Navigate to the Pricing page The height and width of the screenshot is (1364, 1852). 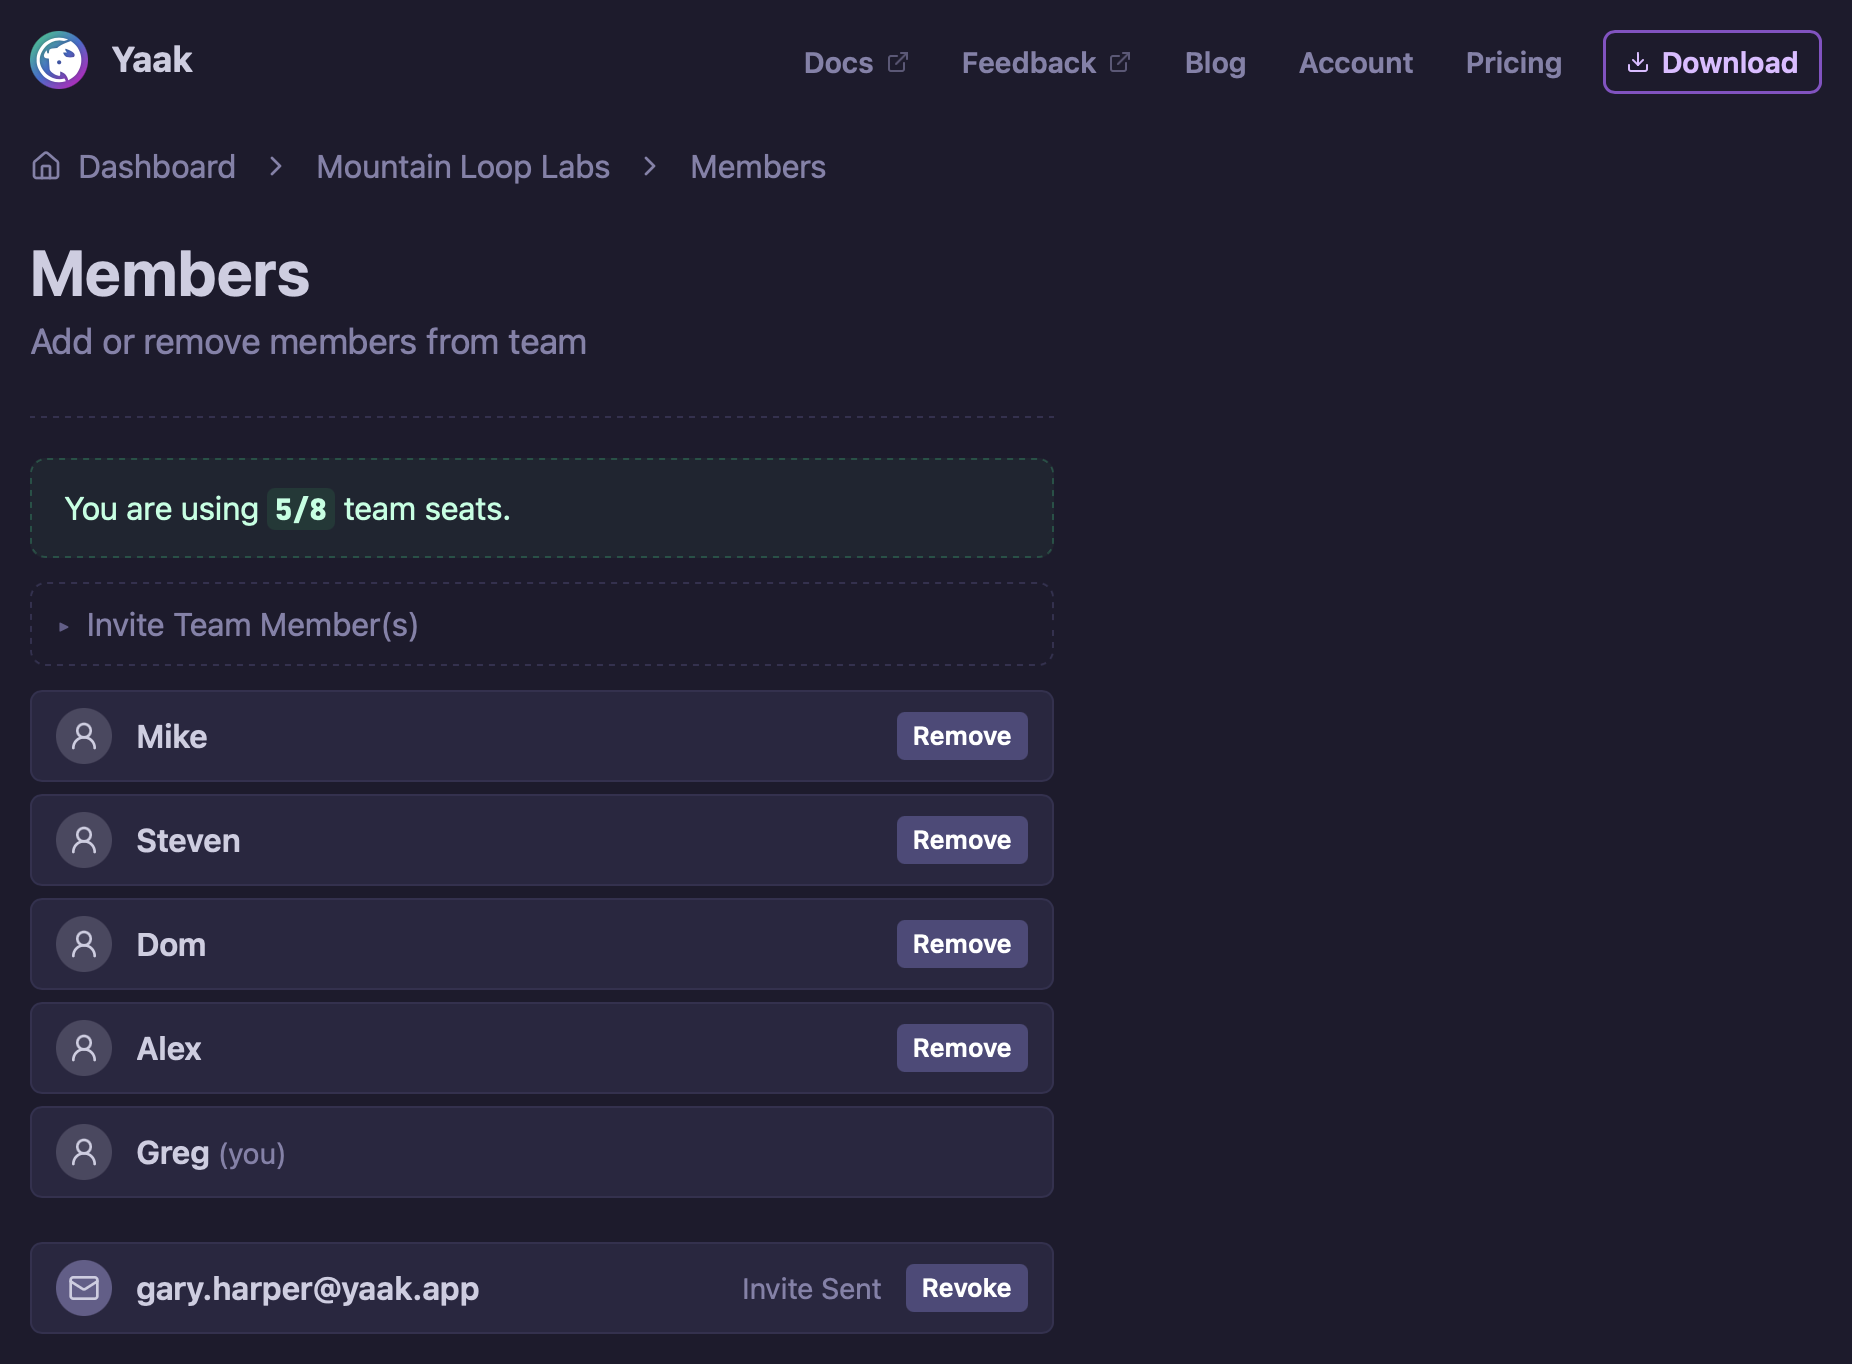pos(1513,63)
